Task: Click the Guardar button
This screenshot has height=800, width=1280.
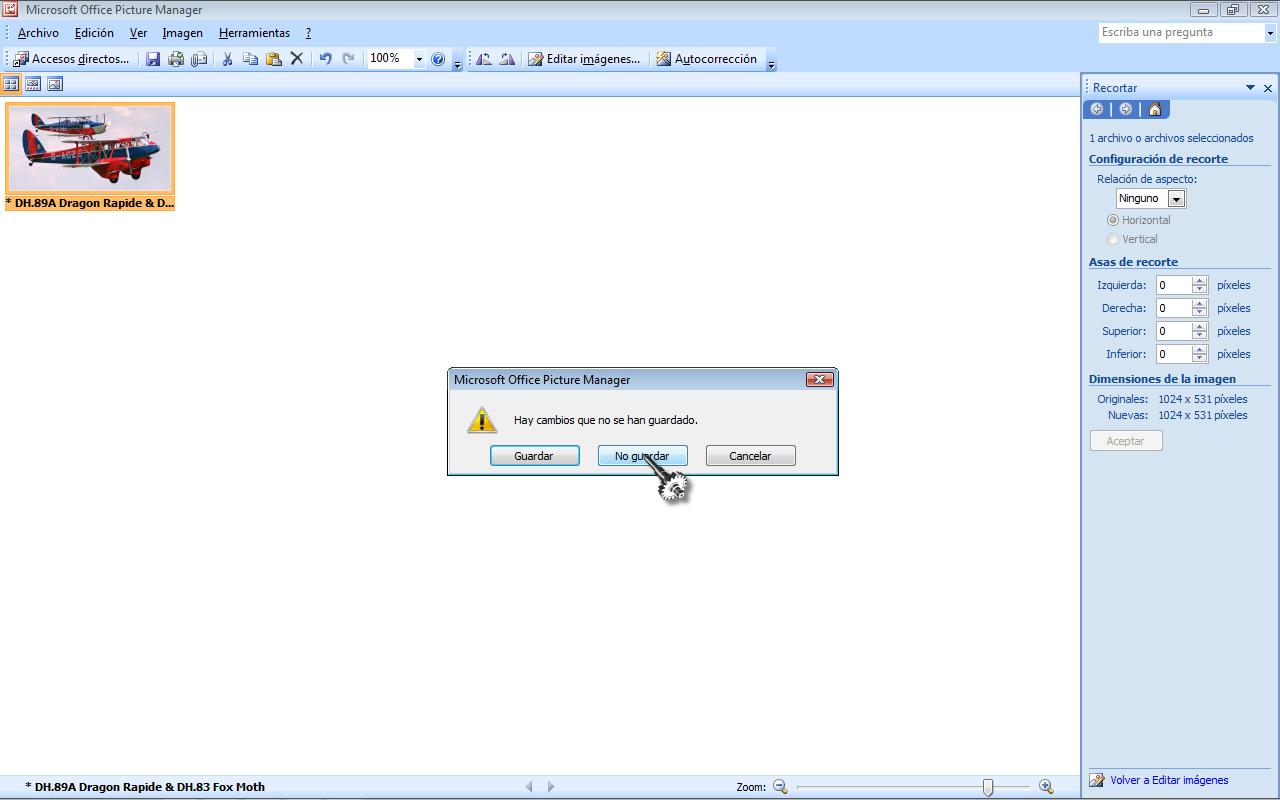Action: [534, 456]
